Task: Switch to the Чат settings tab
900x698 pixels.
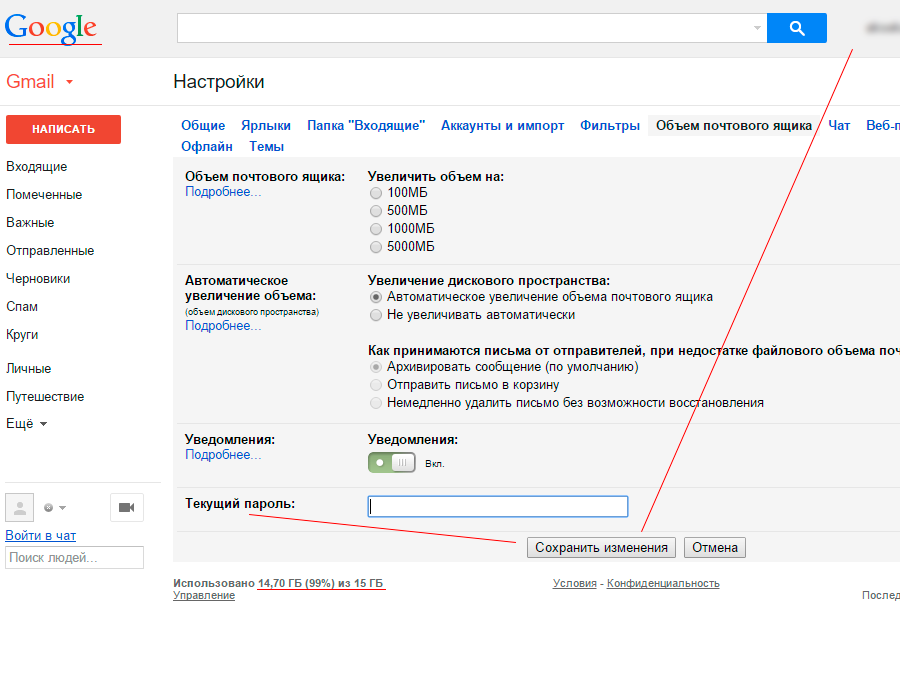Action: 839,126
